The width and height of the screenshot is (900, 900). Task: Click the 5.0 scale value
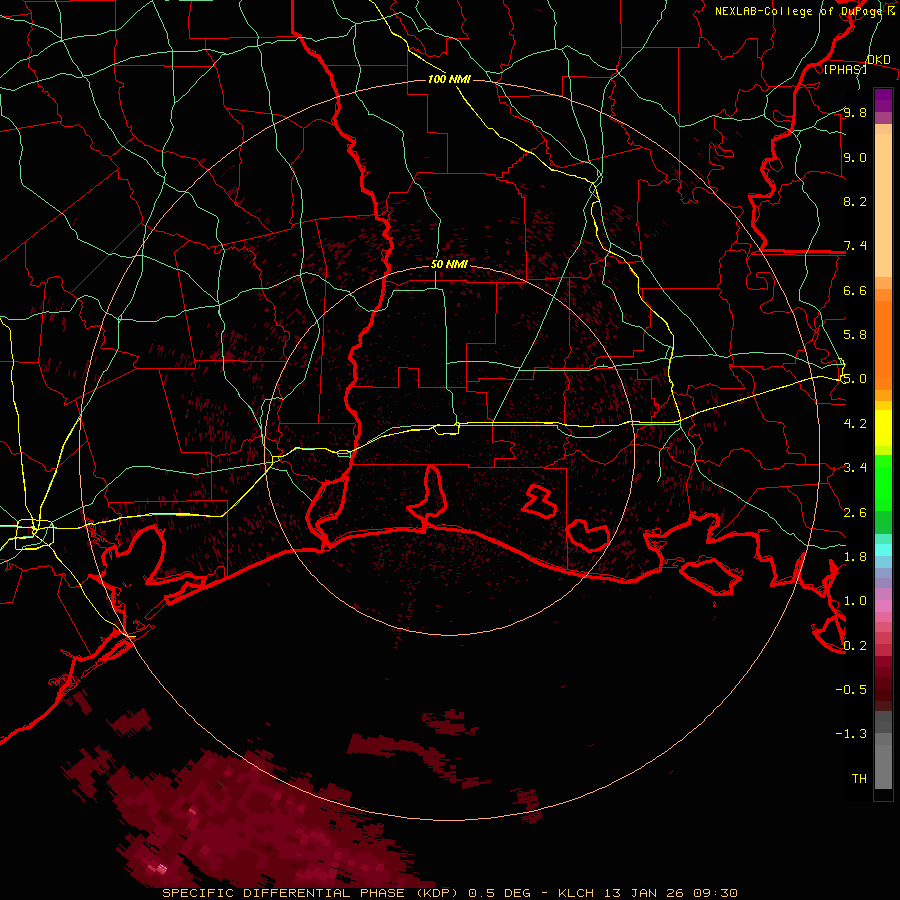pyautogui.click(x=855, y=379)
